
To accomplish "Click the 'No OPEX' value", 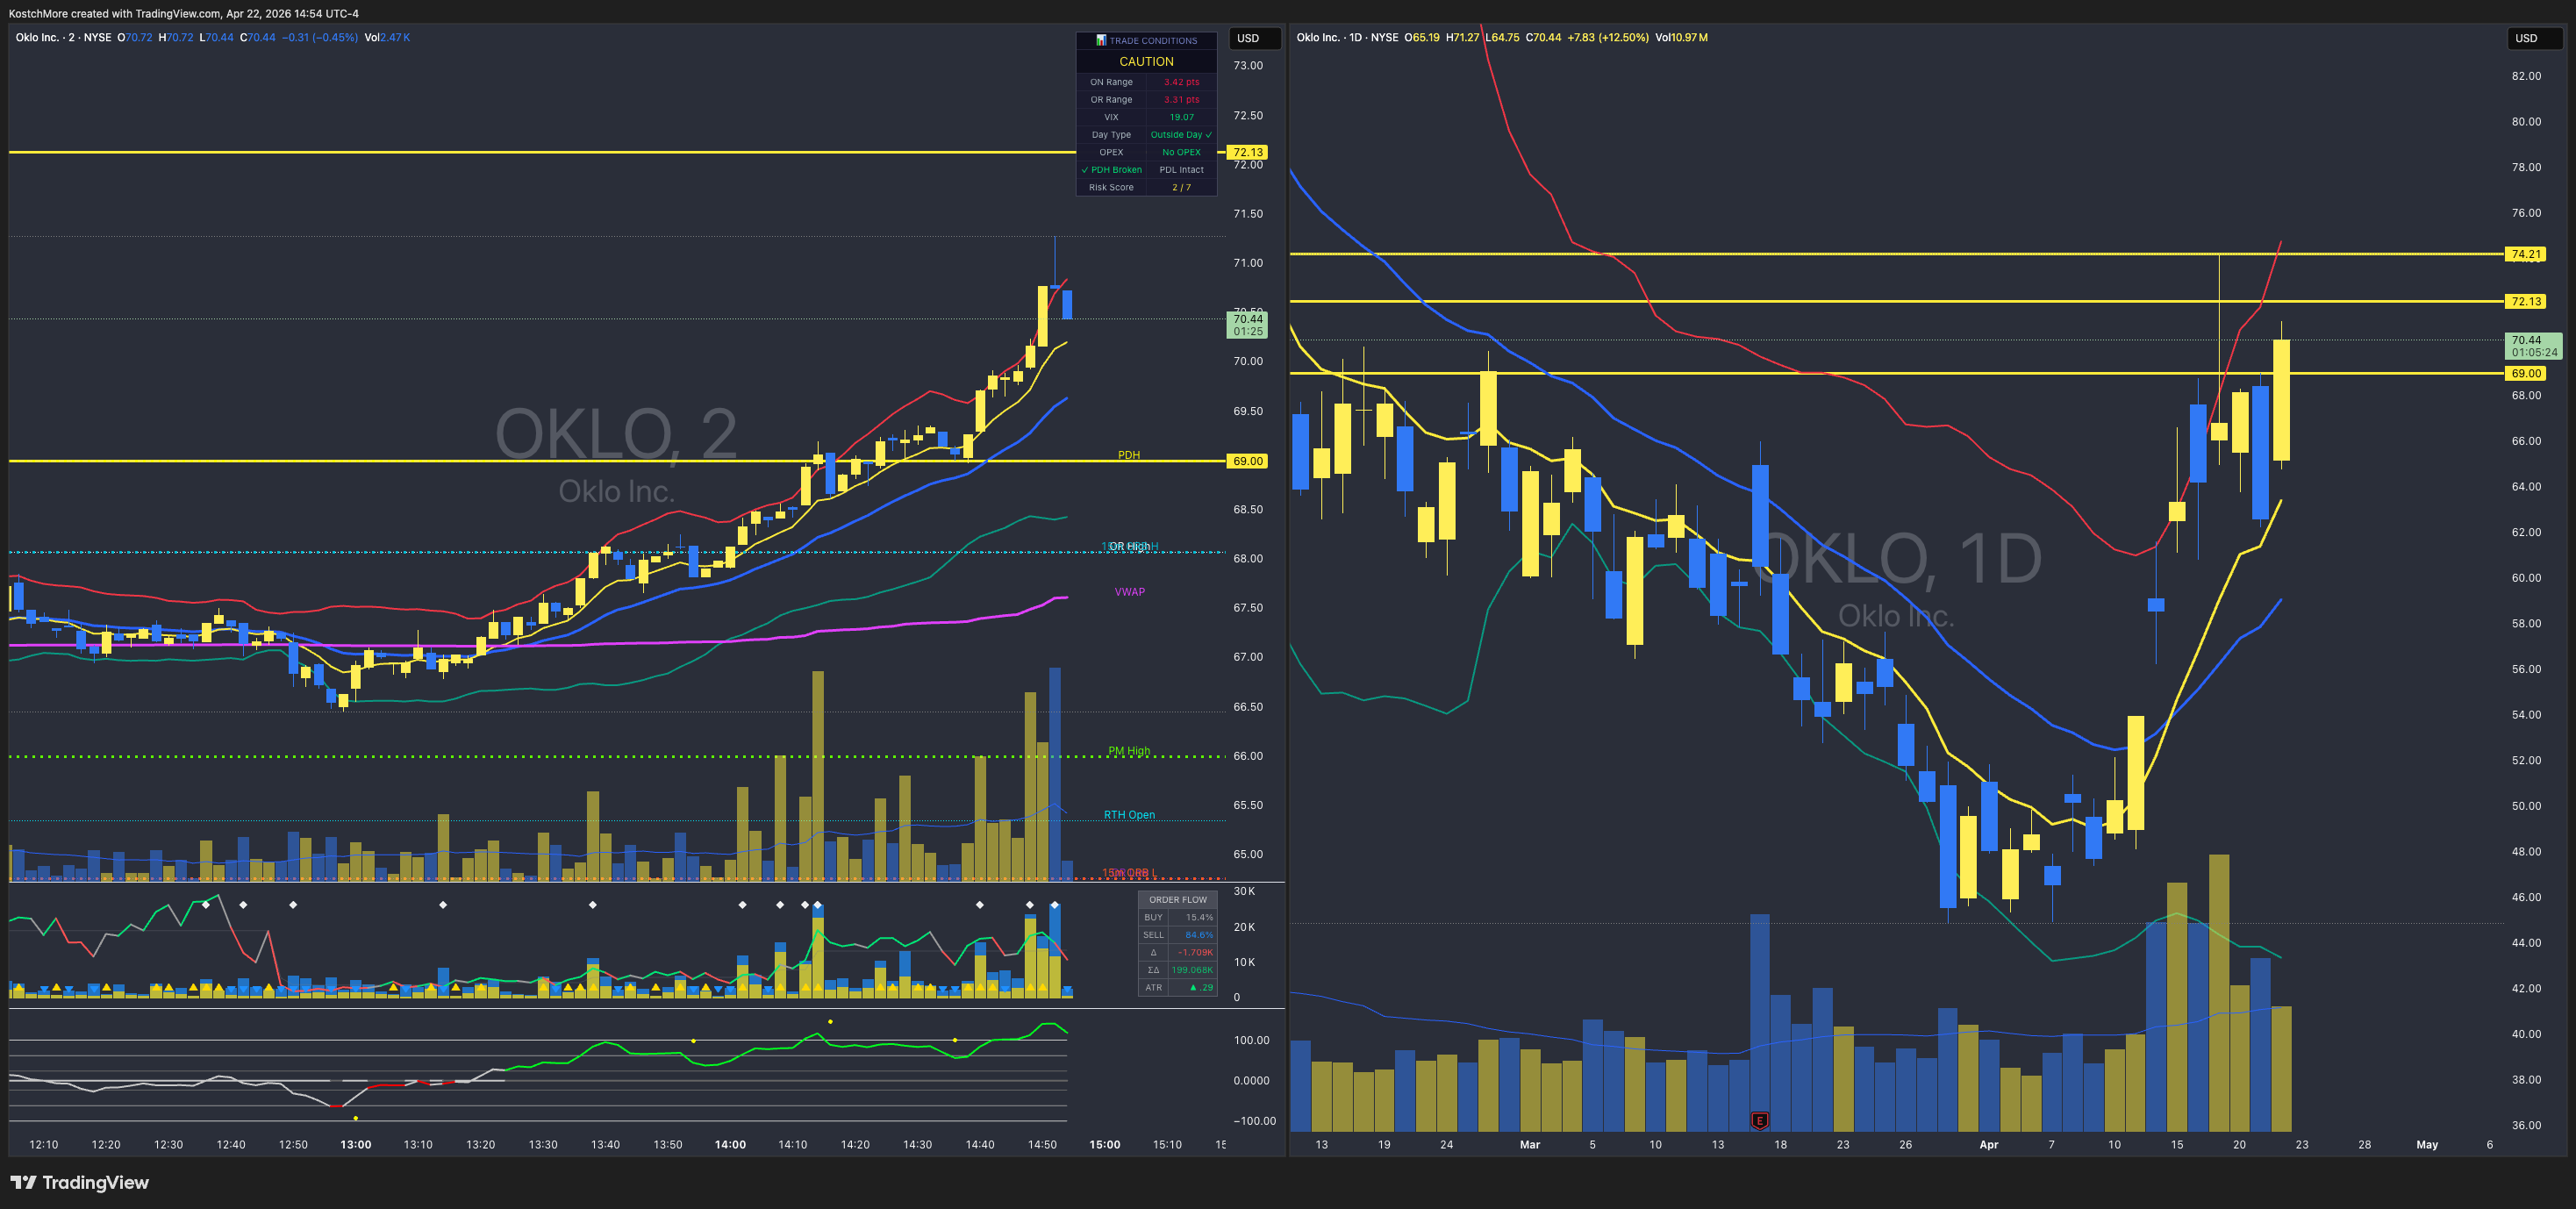I will (1181, 152).
